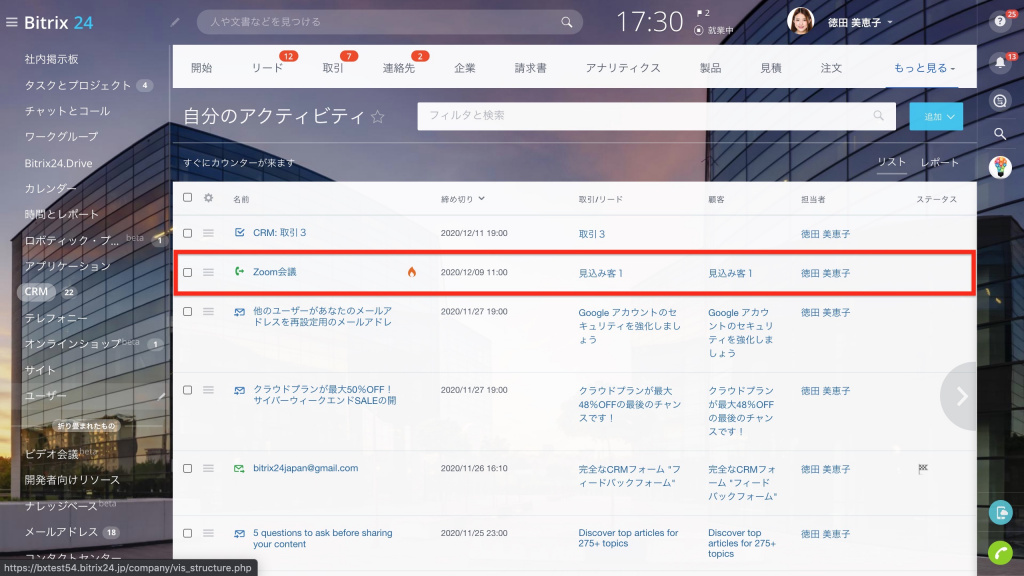This screenshot has width=1024, height=576.
Task: Sort by the 締め切り column
Action: click(x=462, y=199)
